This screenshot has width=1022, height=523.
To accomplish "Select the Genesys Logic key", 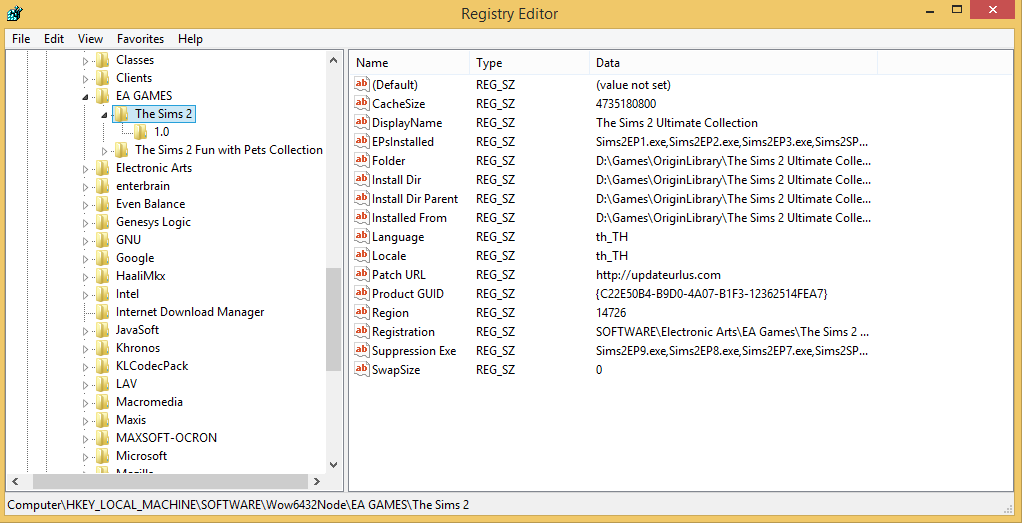I will coord(153,222).
